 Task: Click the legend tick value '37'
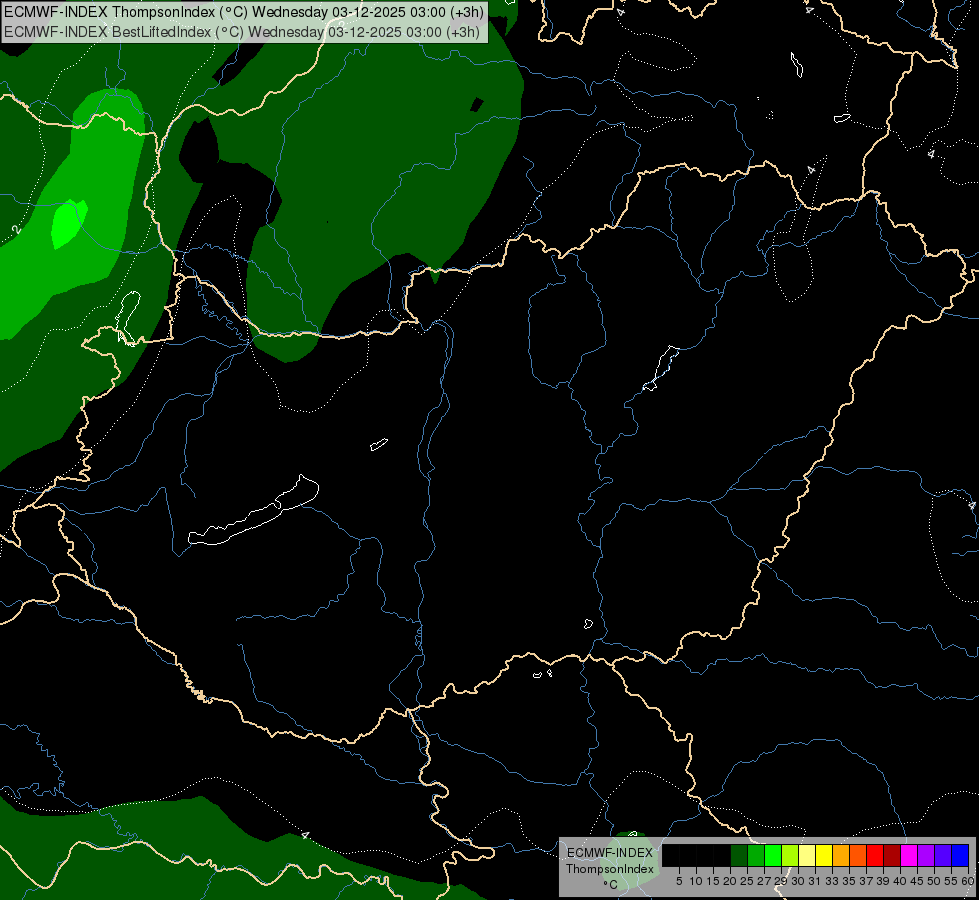(x=866, y=881)
